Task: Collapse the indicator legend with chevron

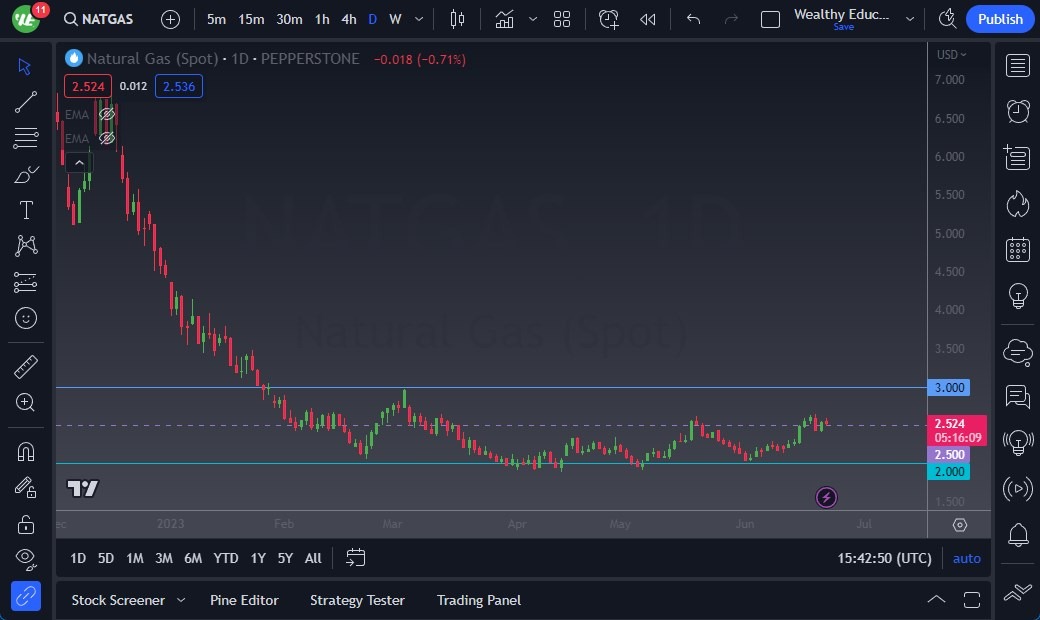Action: click(x=79, y=162)
